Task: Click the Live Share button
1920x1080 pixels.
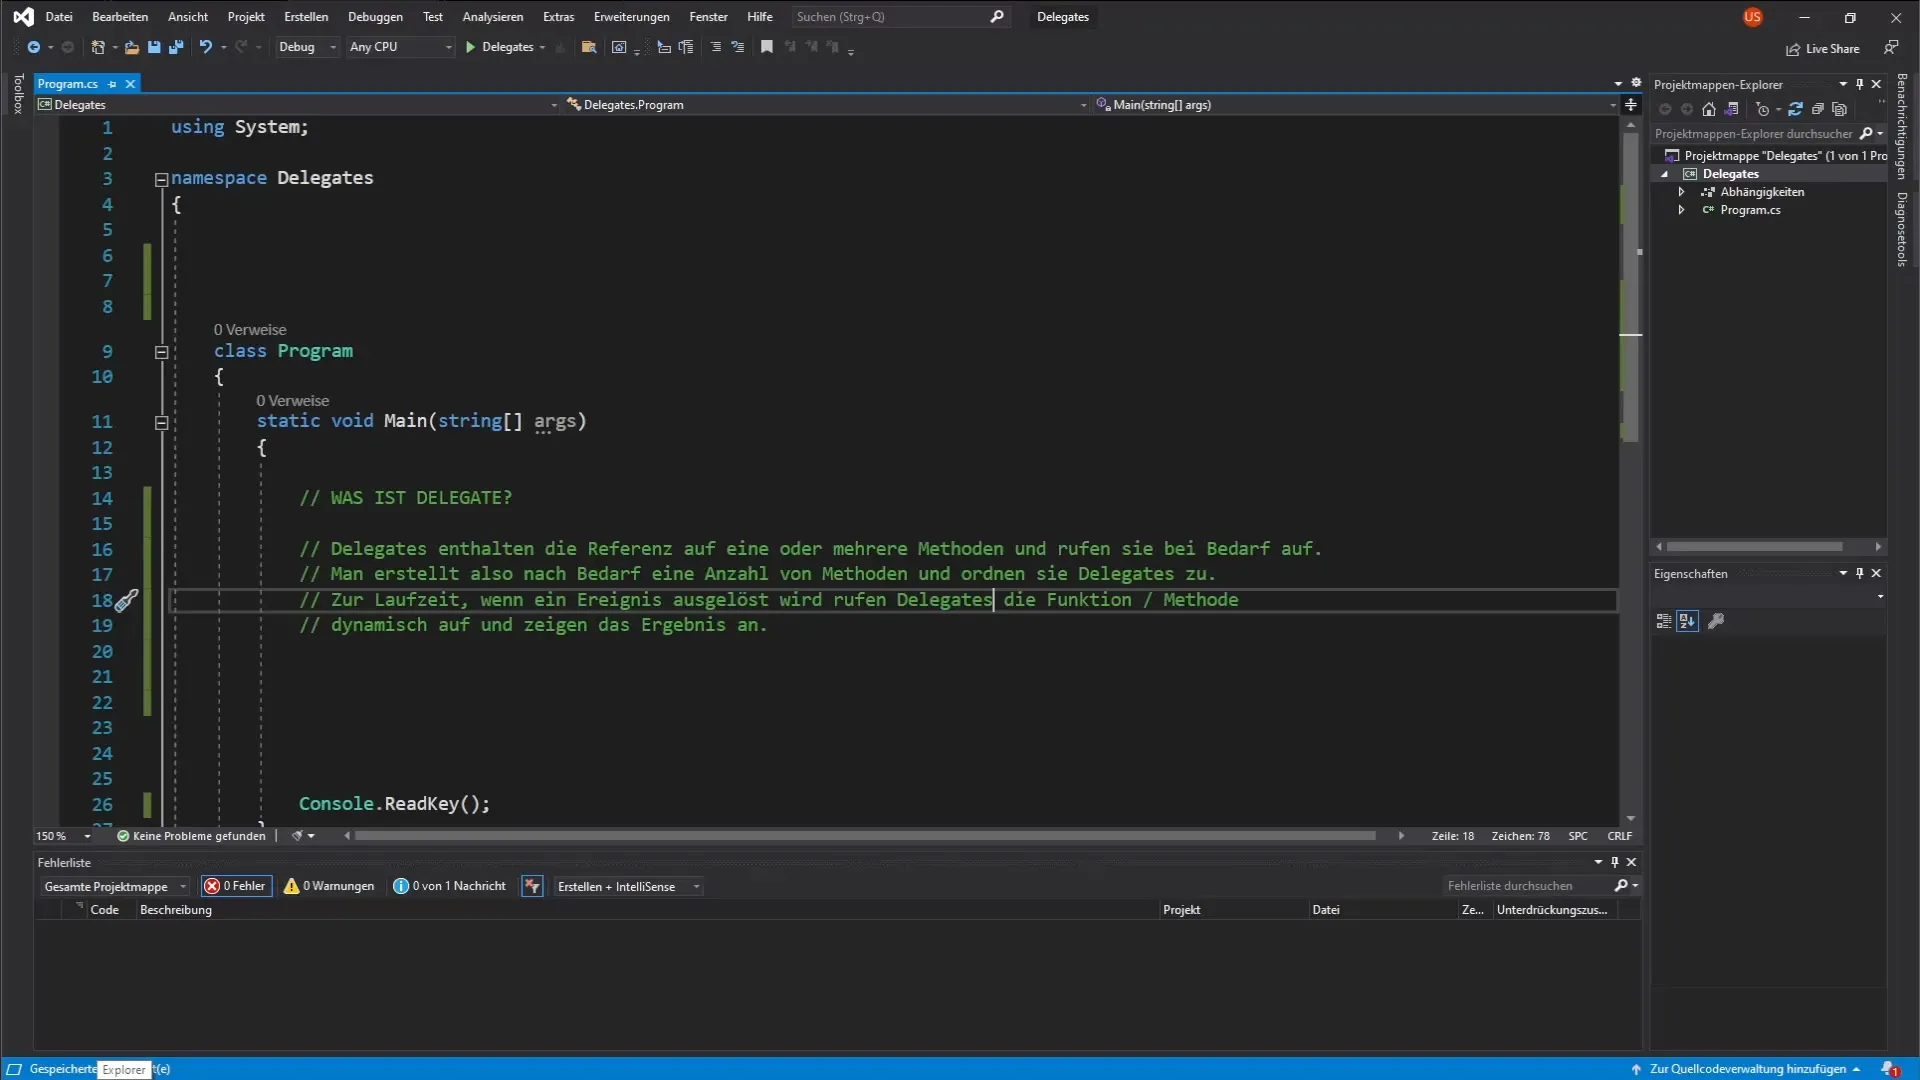Action: (x=1823, y=49)
